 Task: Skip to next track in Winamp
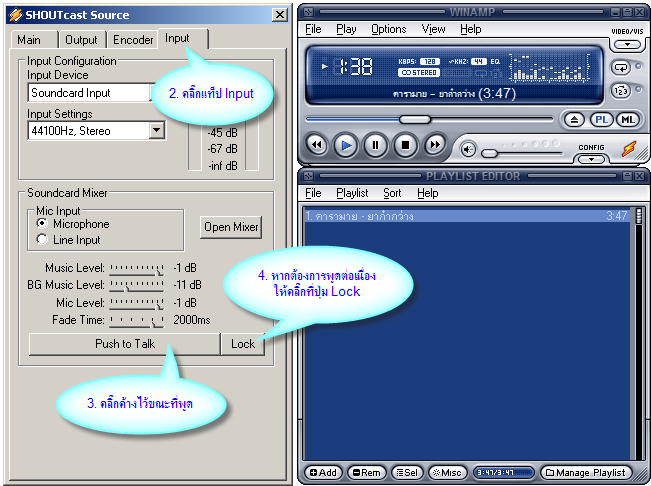point(434,145)
